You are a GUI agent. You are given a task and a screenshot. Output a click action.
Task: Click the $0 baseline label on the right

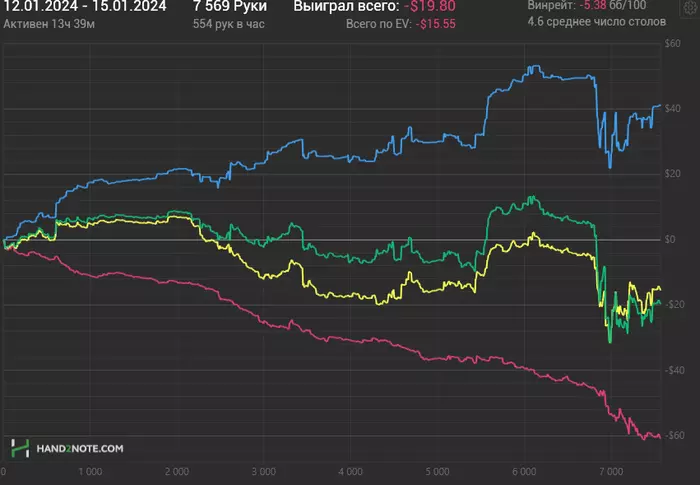point(670,239)
